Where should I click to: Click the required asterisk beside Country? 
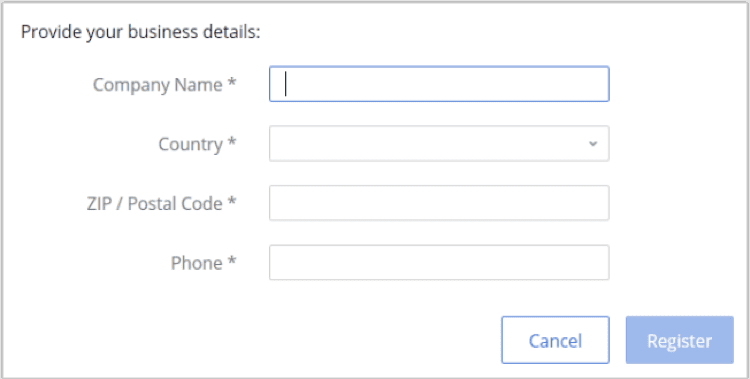232,142
